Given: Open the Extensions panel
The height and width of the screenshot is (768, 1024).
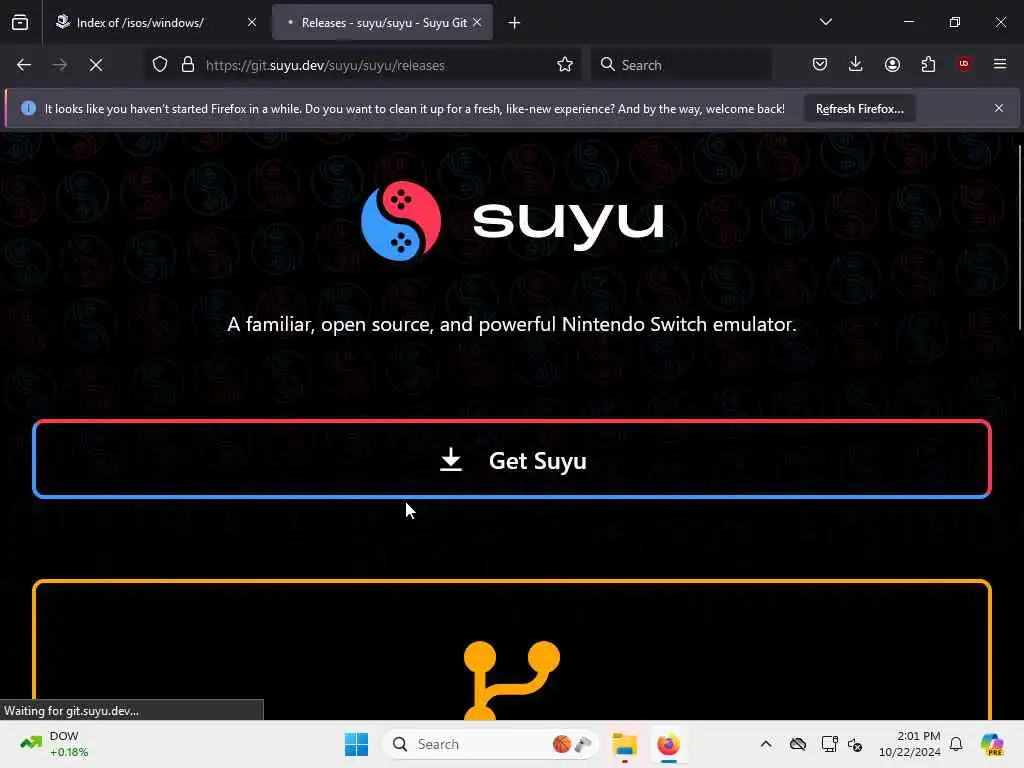Looking at the screenshot, I should (x=928, y=64).
